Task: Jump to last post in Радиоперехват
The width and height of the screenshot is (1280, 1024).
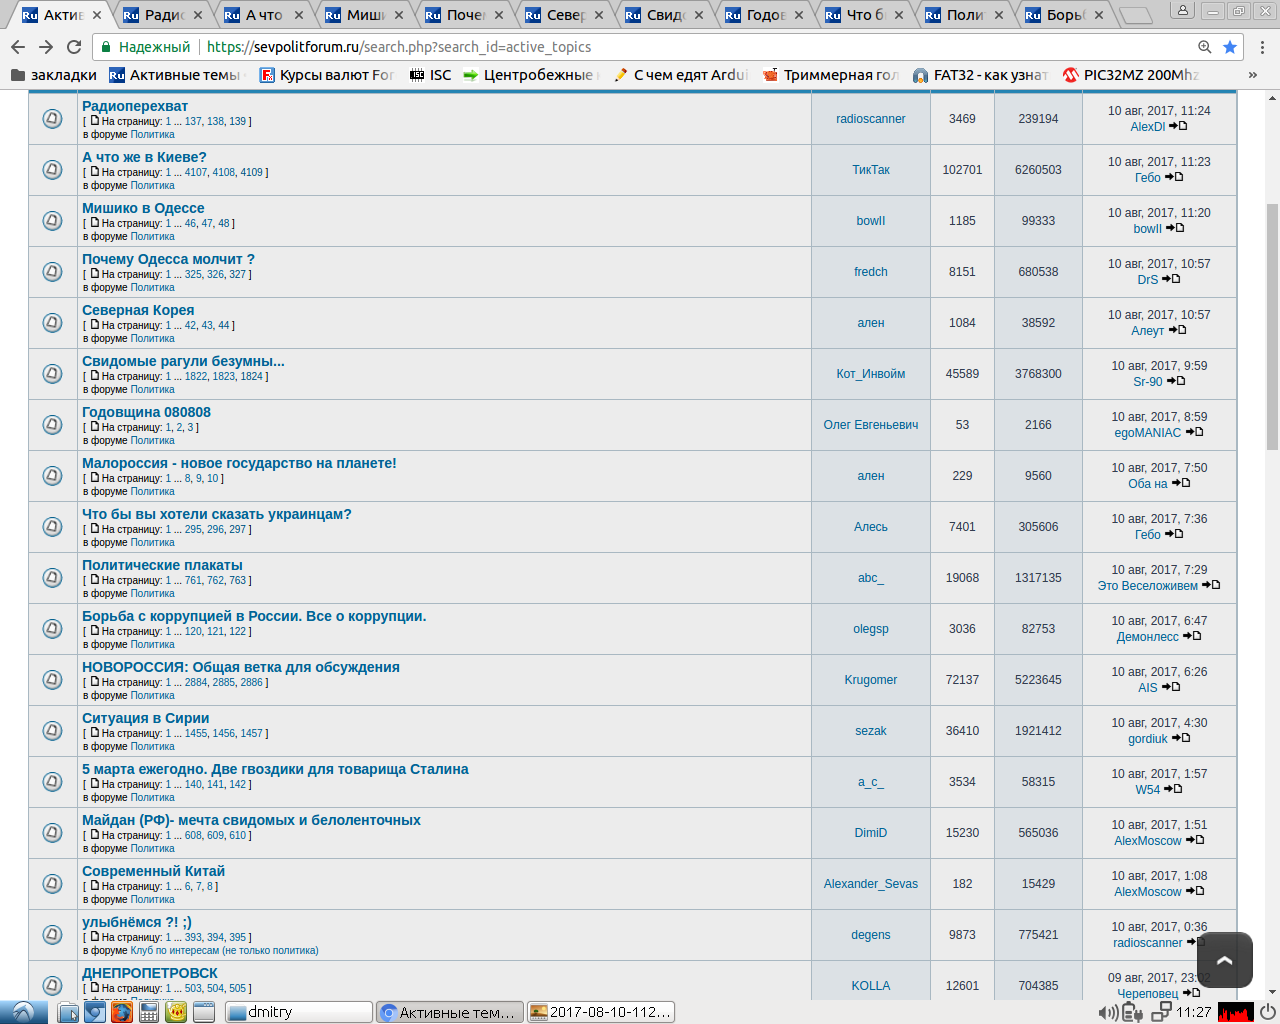Action: 1179,126
